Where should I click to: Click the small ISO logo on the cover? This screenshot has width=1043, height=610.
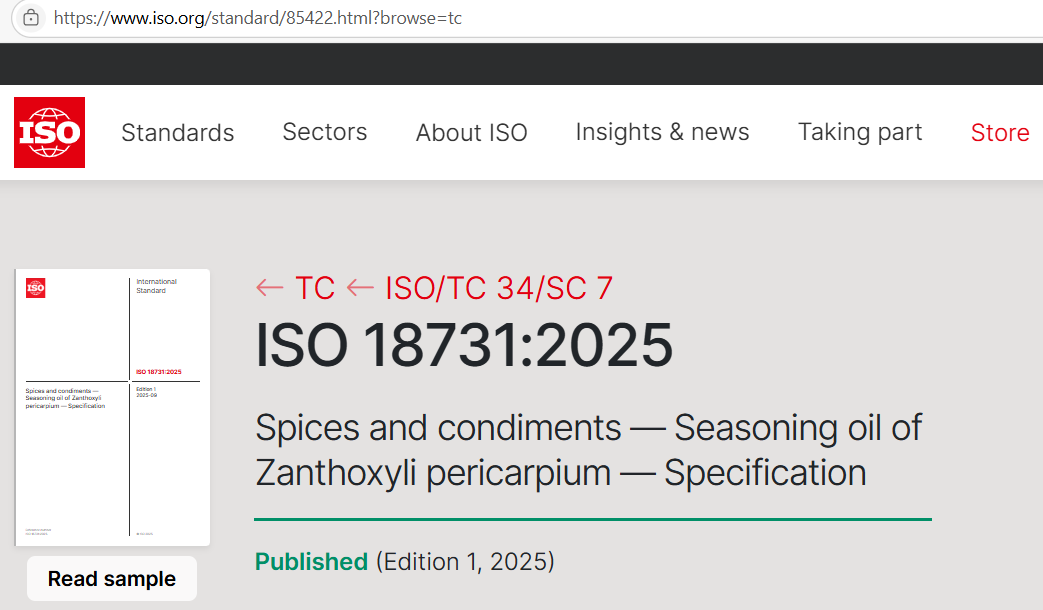pos(36,288)
